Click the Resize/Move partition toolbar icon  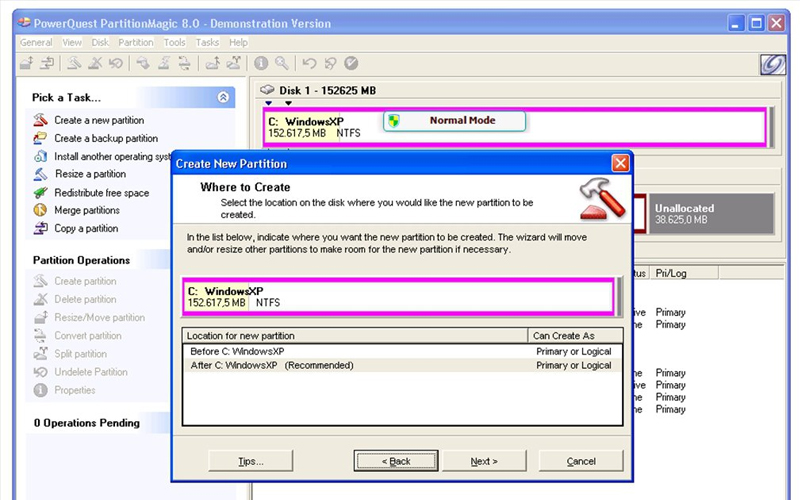27,63
